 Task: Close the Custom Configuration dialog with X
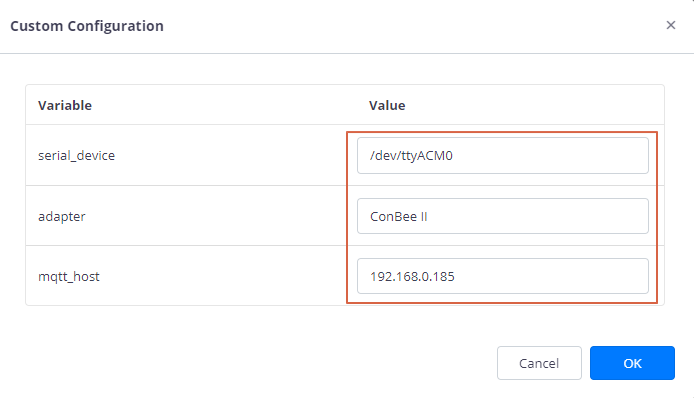coord(671,25)
